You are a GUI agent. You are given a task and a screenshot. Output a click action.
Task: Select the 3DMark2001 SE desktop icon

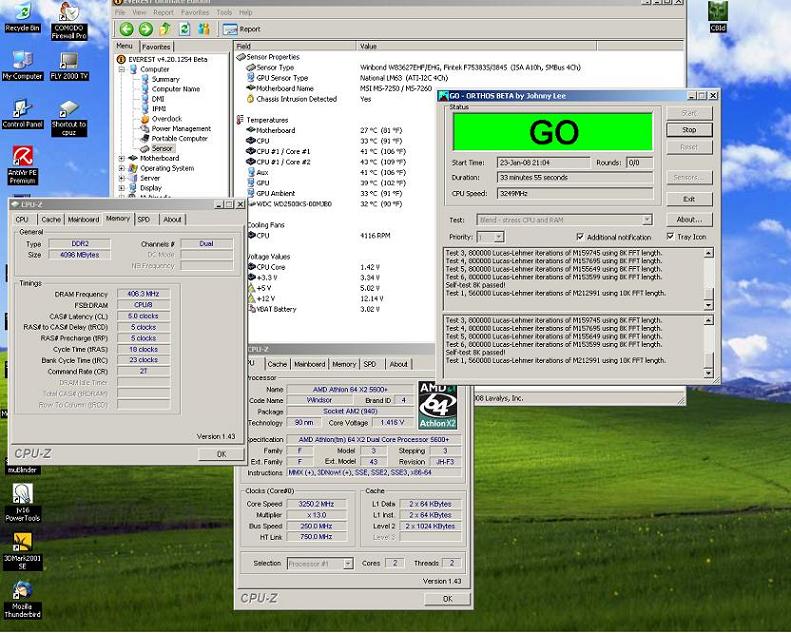click(x=22, y=551)
